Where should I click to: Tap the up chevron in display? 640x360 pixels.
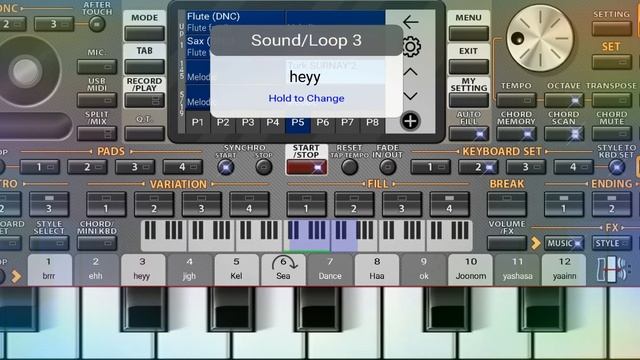coord(410,72)
